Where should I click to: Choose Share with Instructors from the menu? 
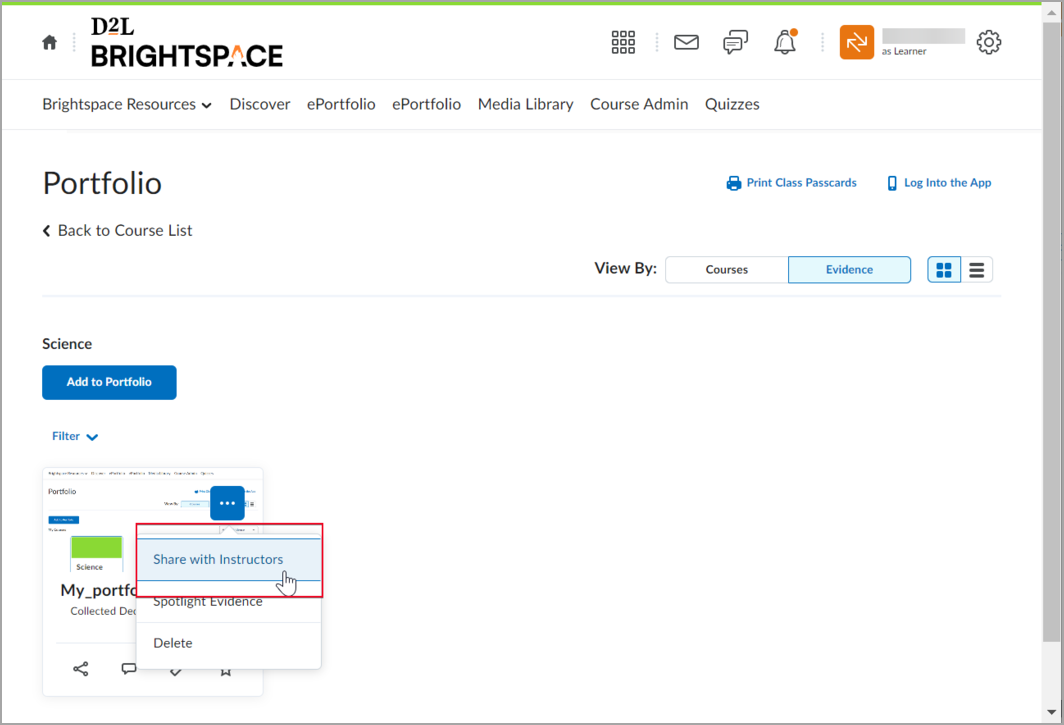pos(216,559)
